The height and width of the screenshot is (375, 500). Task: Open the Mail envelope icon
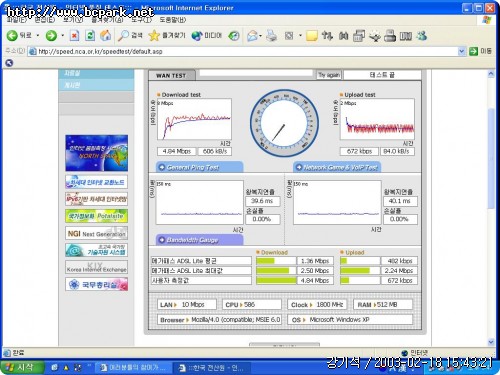253,36
